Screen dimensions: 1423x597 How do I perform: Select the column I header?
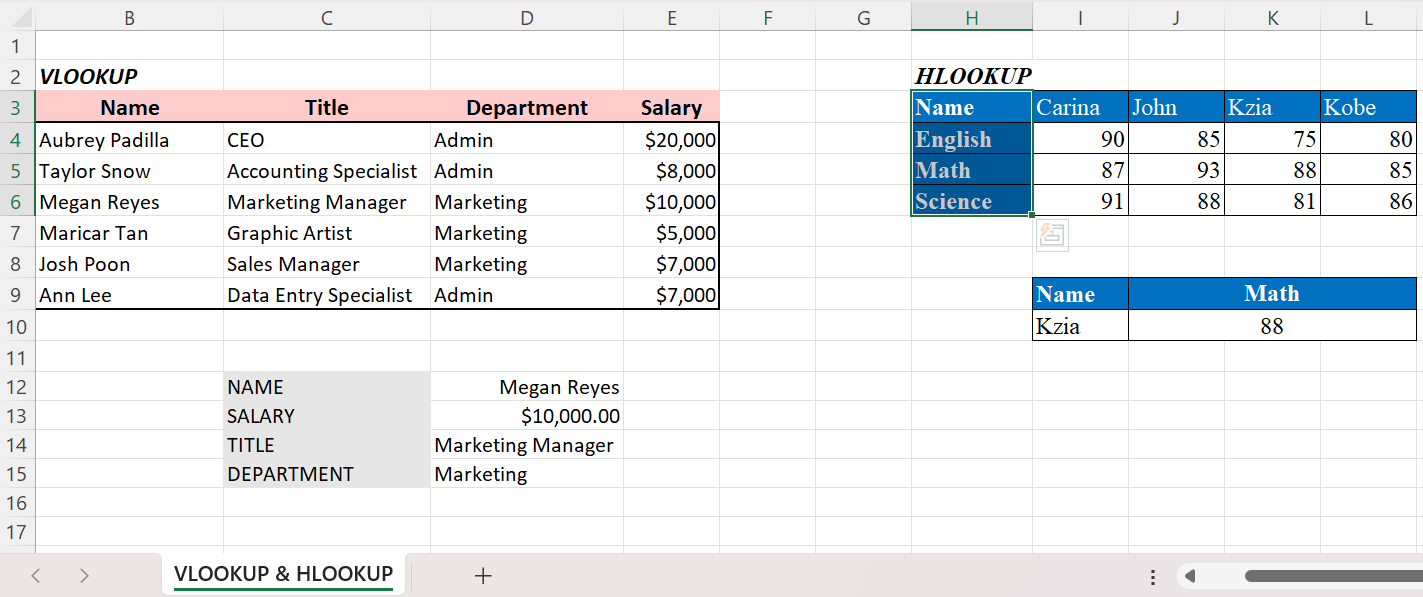pyautogui.click(x=1080, y=17)
